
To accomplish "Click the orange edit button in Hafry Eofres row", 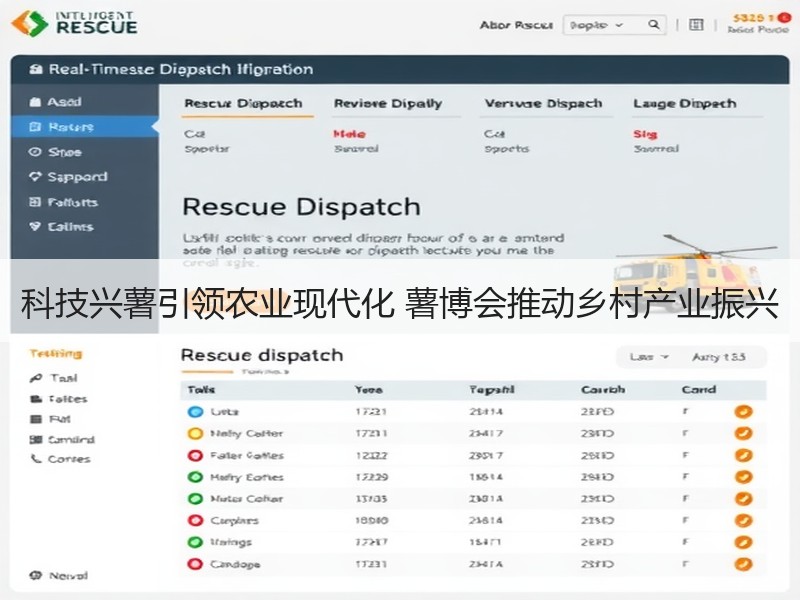I will coord(743,477).
